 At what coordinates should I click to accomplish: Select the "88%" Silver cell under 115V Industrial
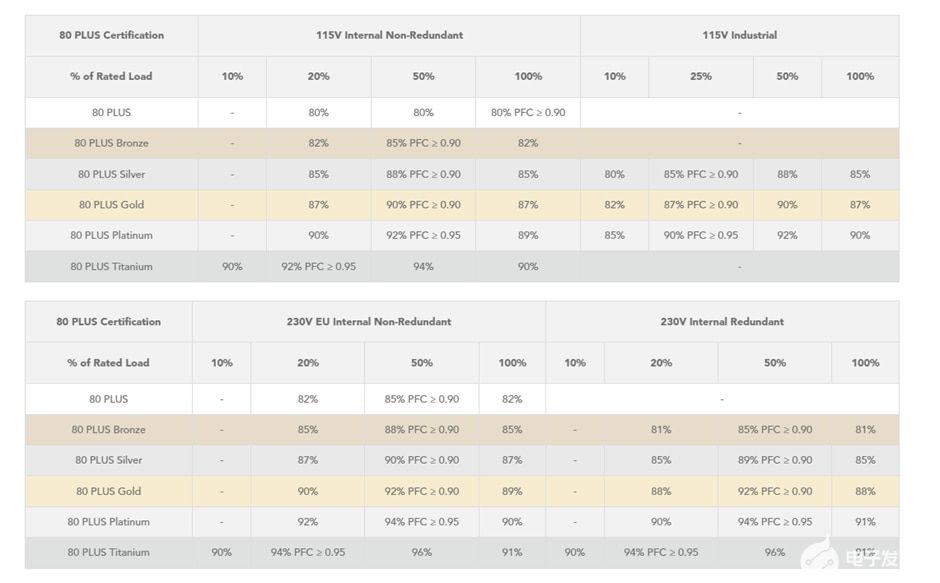(787, 174)
